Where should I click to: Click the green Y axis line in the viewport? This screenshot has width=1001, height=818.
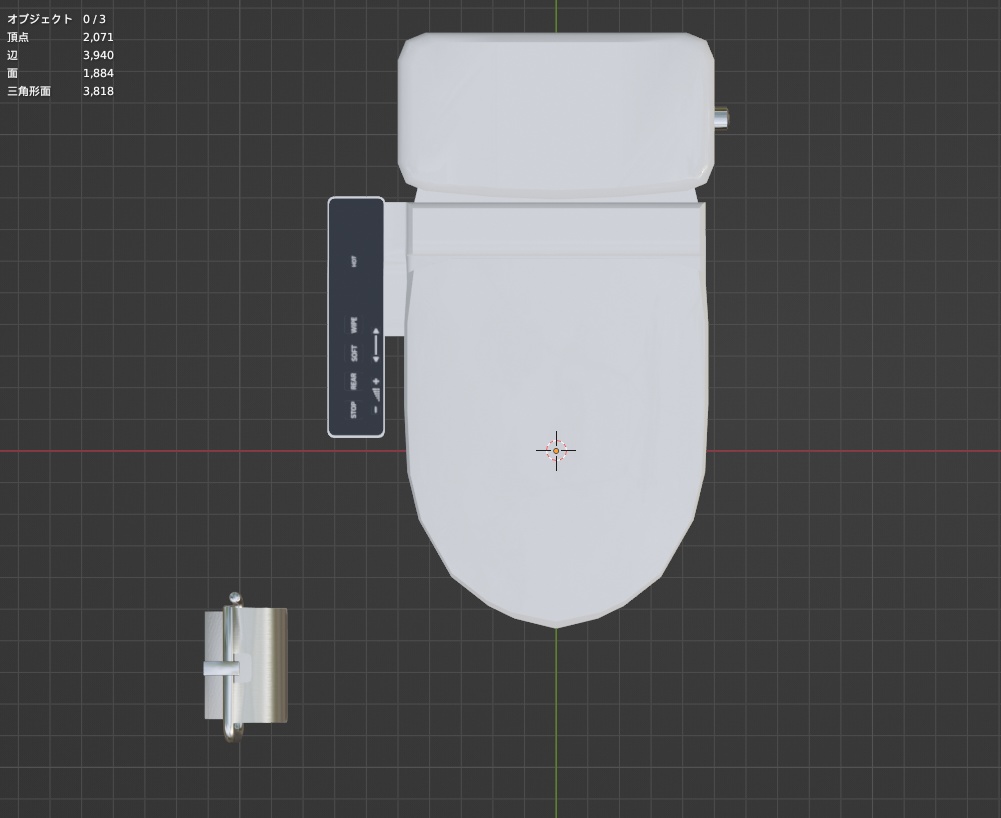[x=555, y=750]
